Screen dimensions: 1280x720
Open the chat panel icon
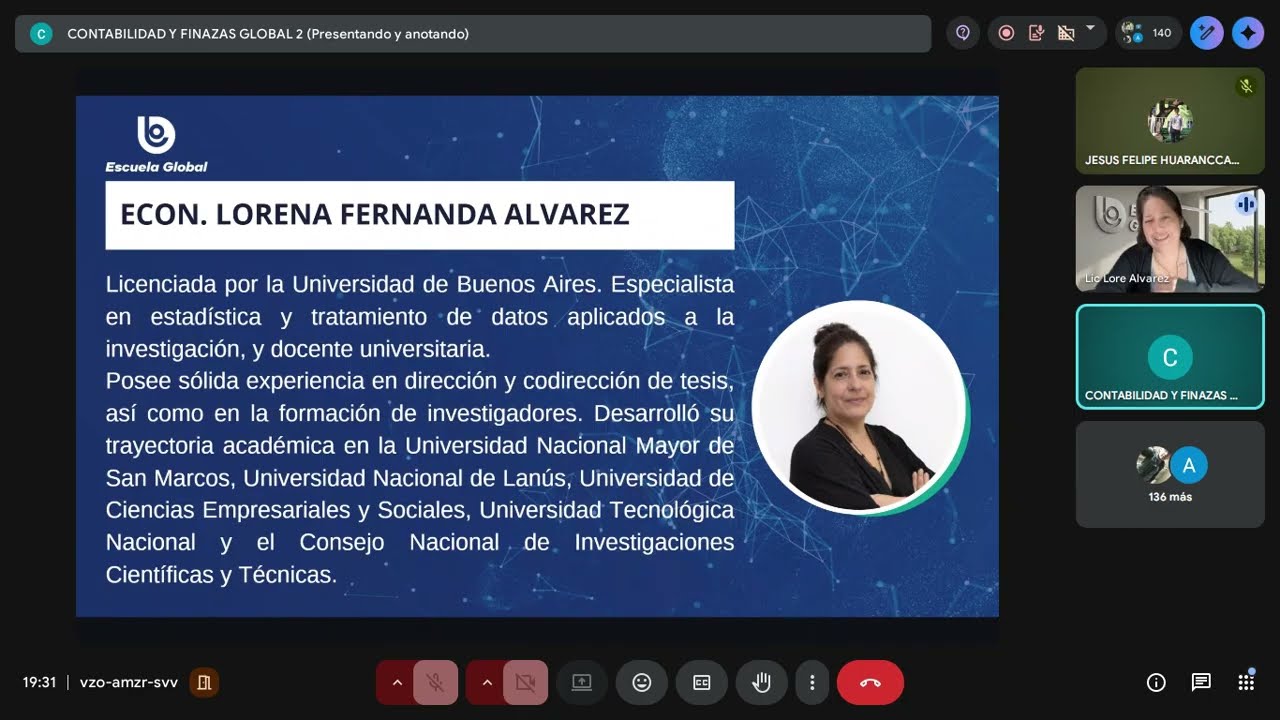(x=1201, y=683)
